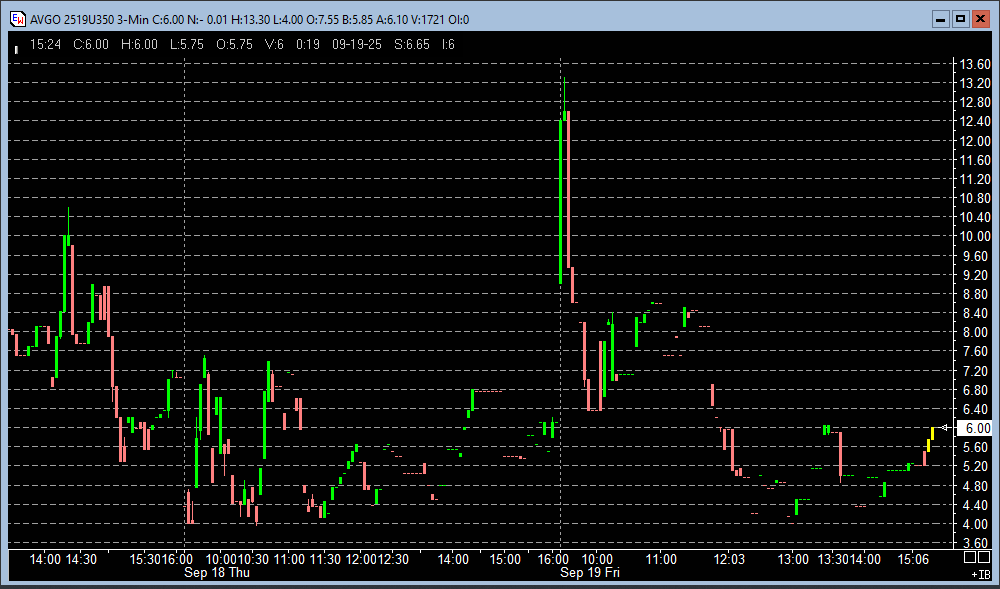Click the highlighted 6.00 current price label
The height and width of the screenshot is (589, 1000).
974,428
